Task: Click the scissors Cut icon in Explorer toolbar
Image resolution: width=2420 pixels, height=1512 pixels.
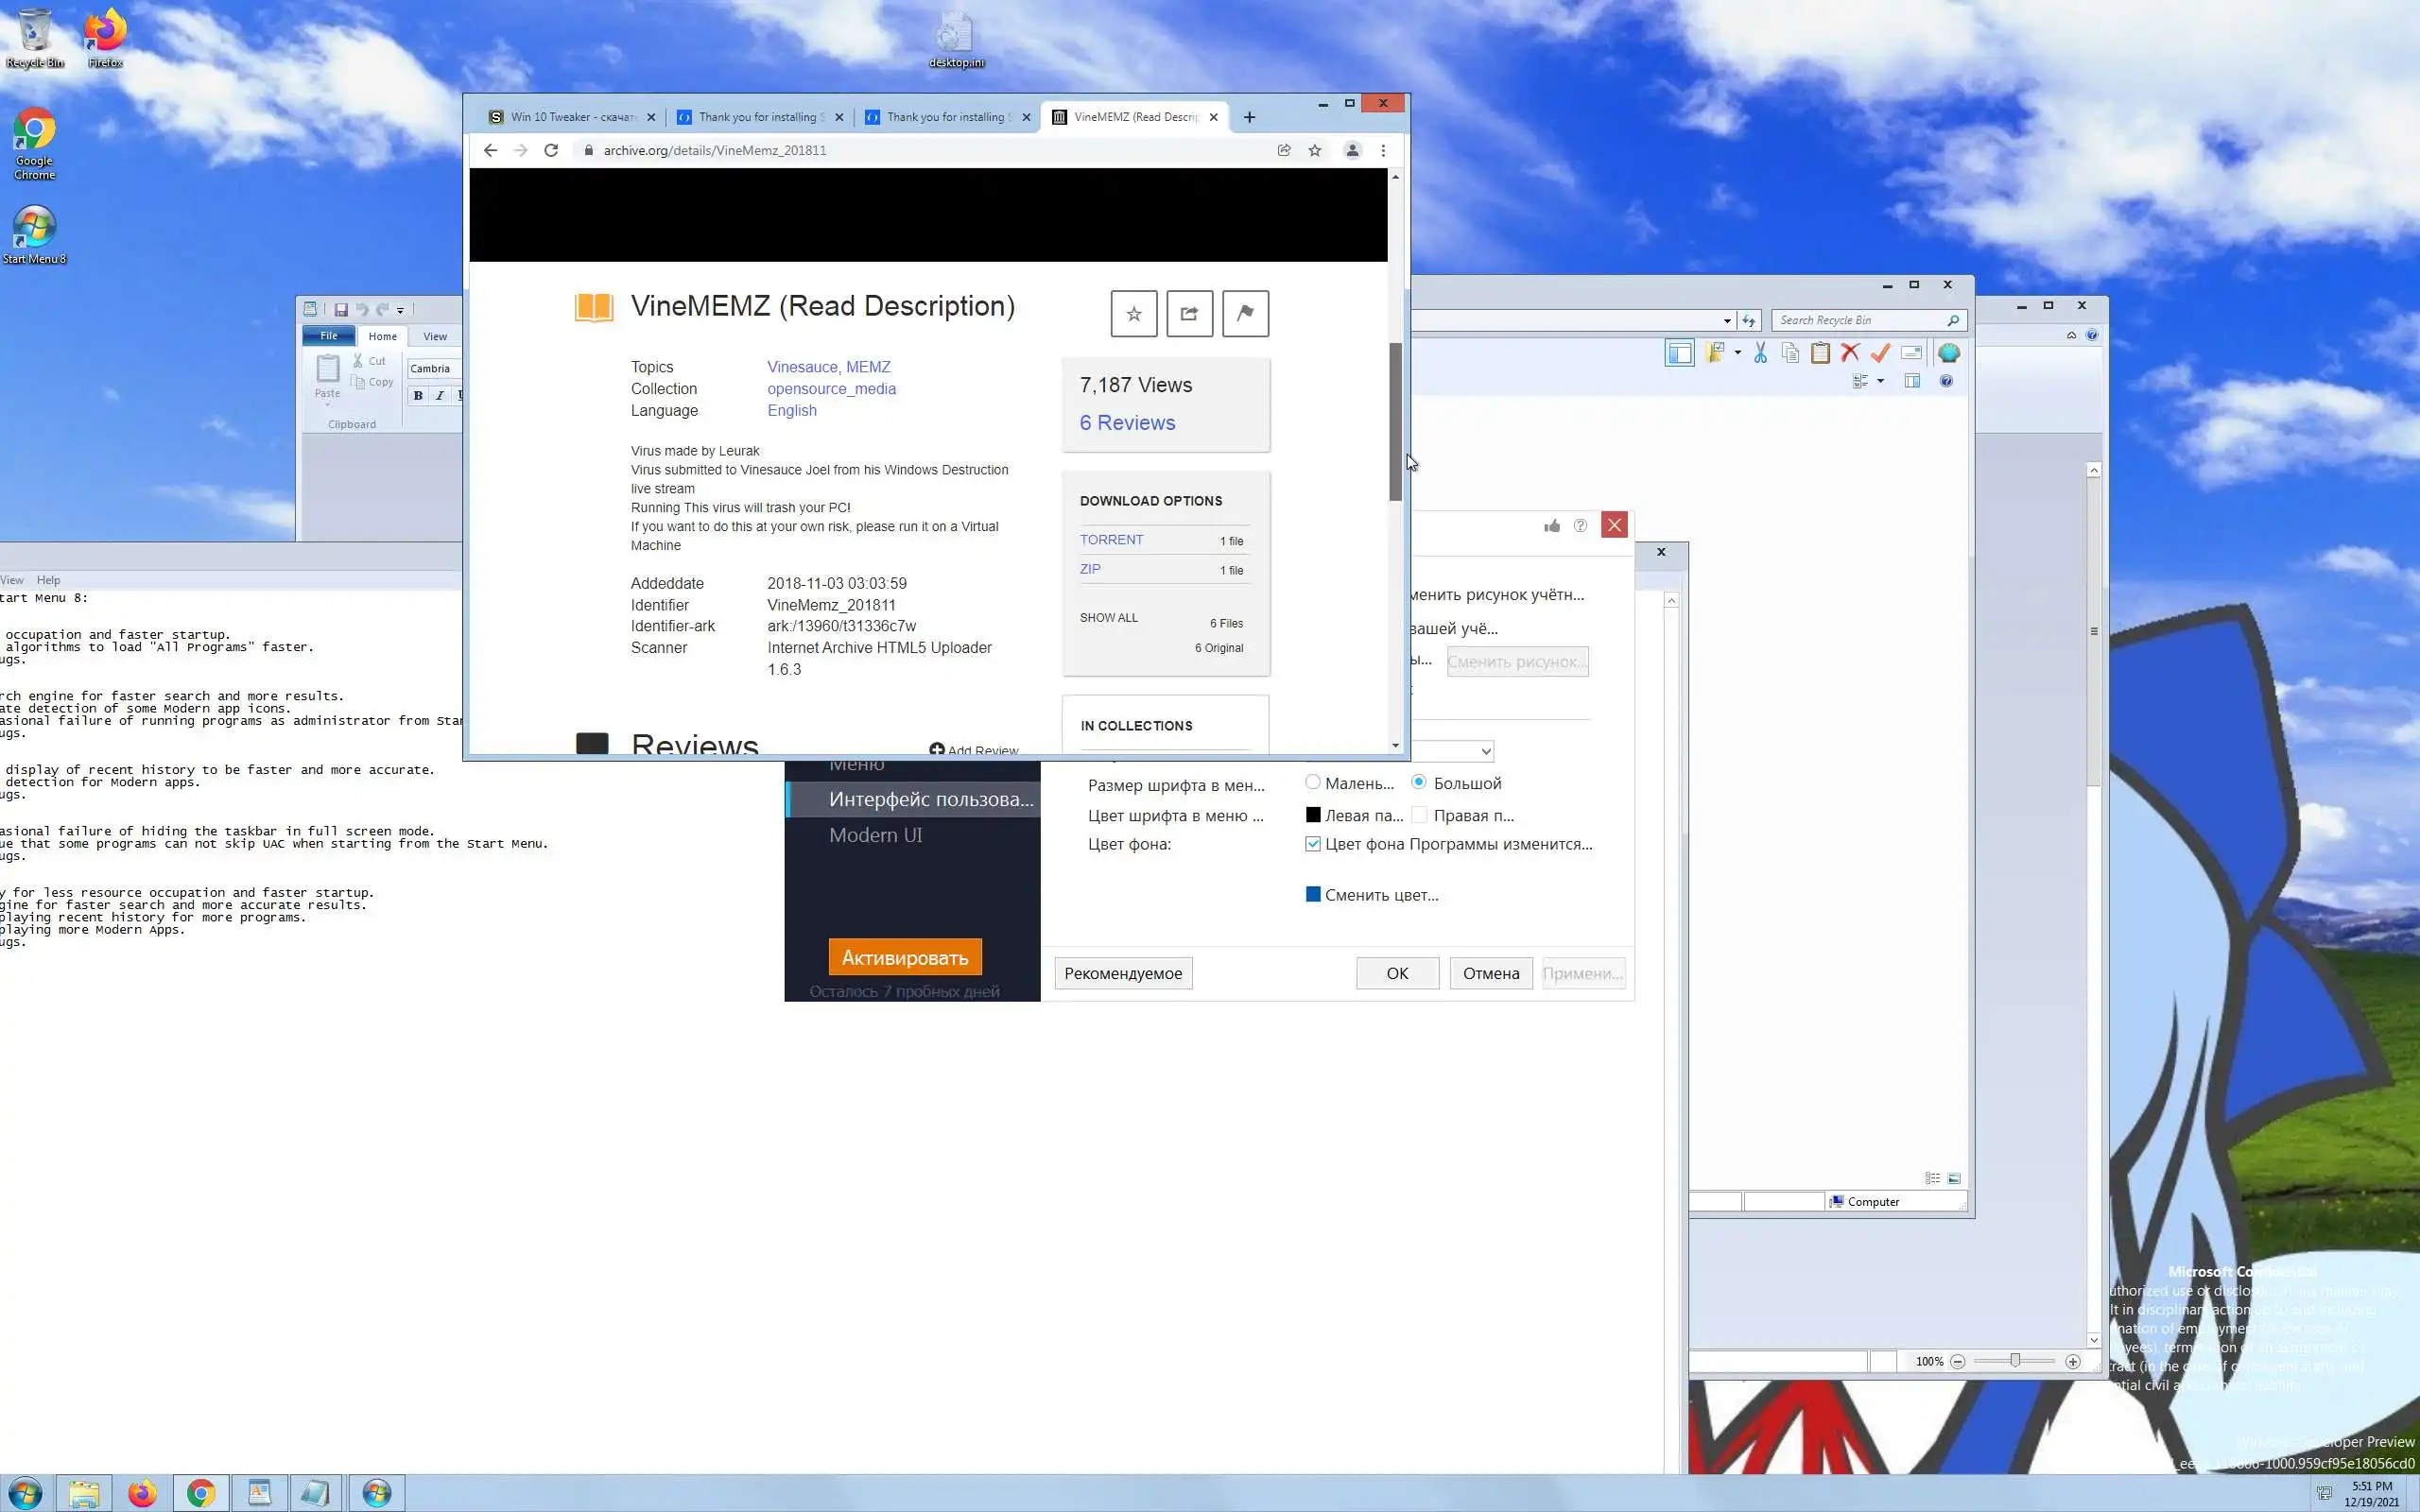Action: pos(1760,353)
